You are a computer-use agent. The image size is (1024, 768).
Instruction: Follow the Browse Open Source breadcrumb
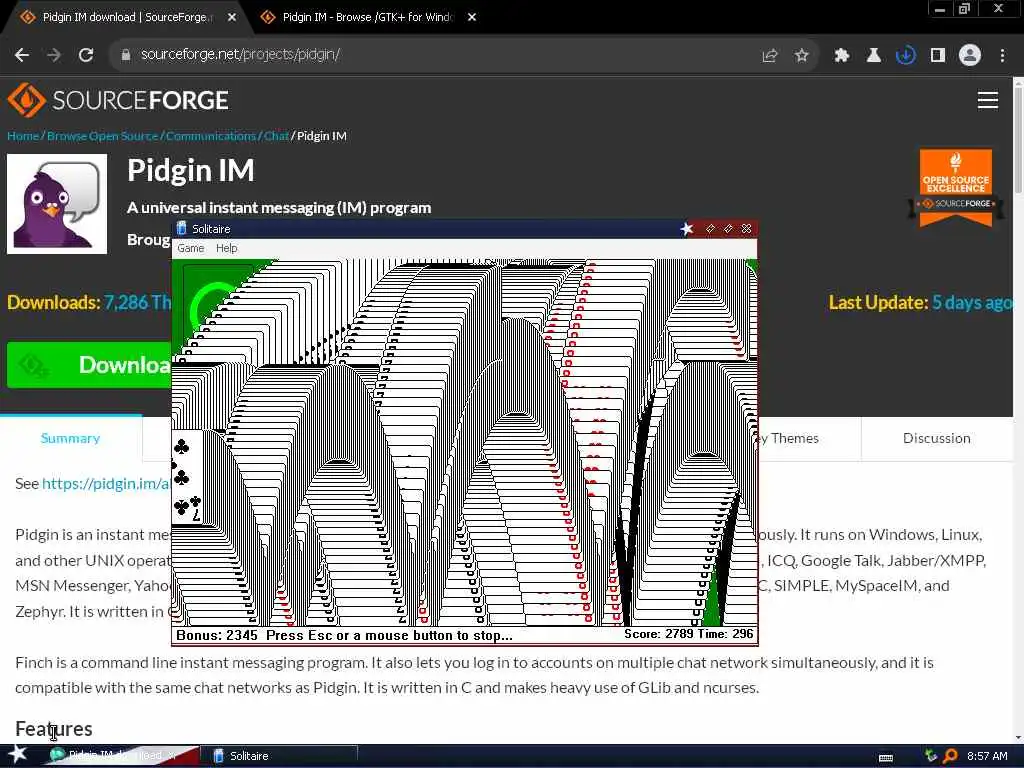[x=103, y=136]
